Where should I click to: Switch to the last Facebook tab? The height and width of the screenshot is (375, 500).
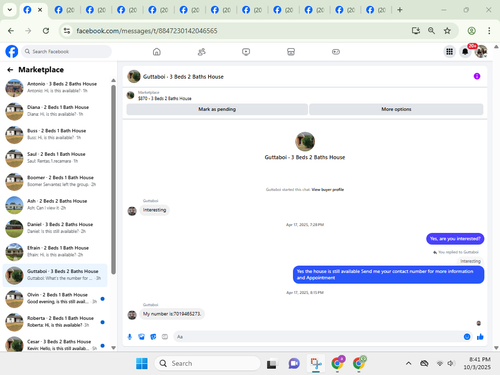pyautogui.click(x=376, y=10)
